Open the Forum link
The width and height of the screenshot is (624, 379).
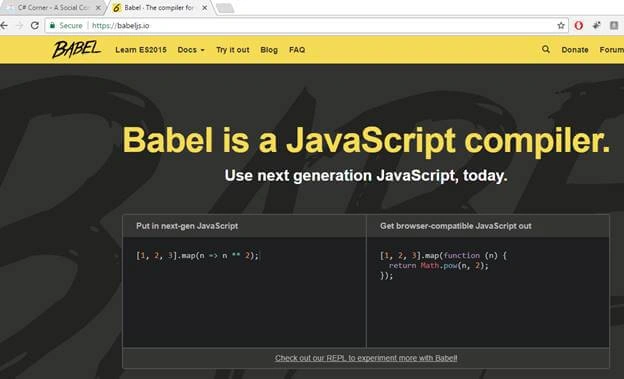point(612,50)
